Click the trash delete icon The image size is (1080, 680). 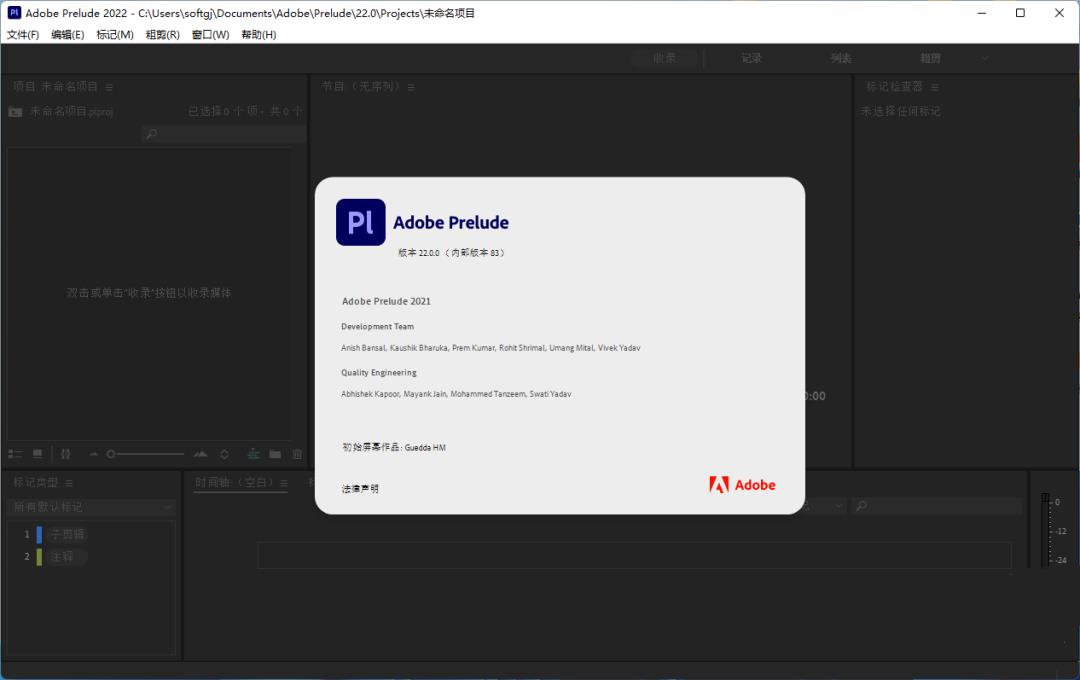point(298,454)
